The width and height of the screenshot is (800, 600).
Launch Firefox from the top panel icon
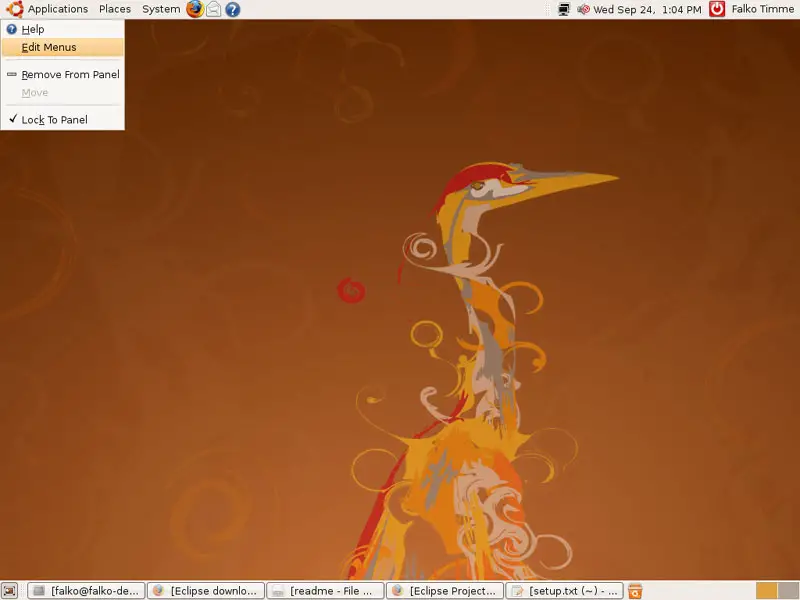click(195, 9)
